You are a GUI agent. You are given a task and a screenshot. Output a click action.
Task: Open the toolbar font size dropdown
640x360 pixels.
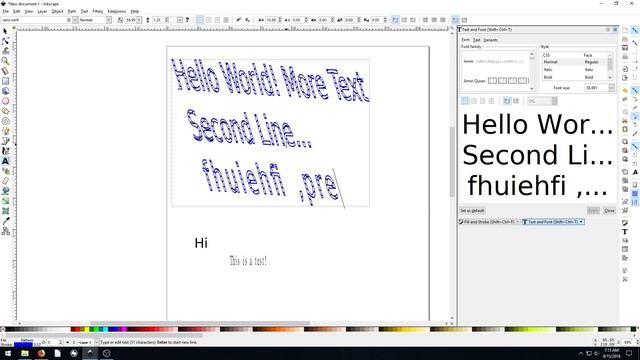(x=139, y=20)
